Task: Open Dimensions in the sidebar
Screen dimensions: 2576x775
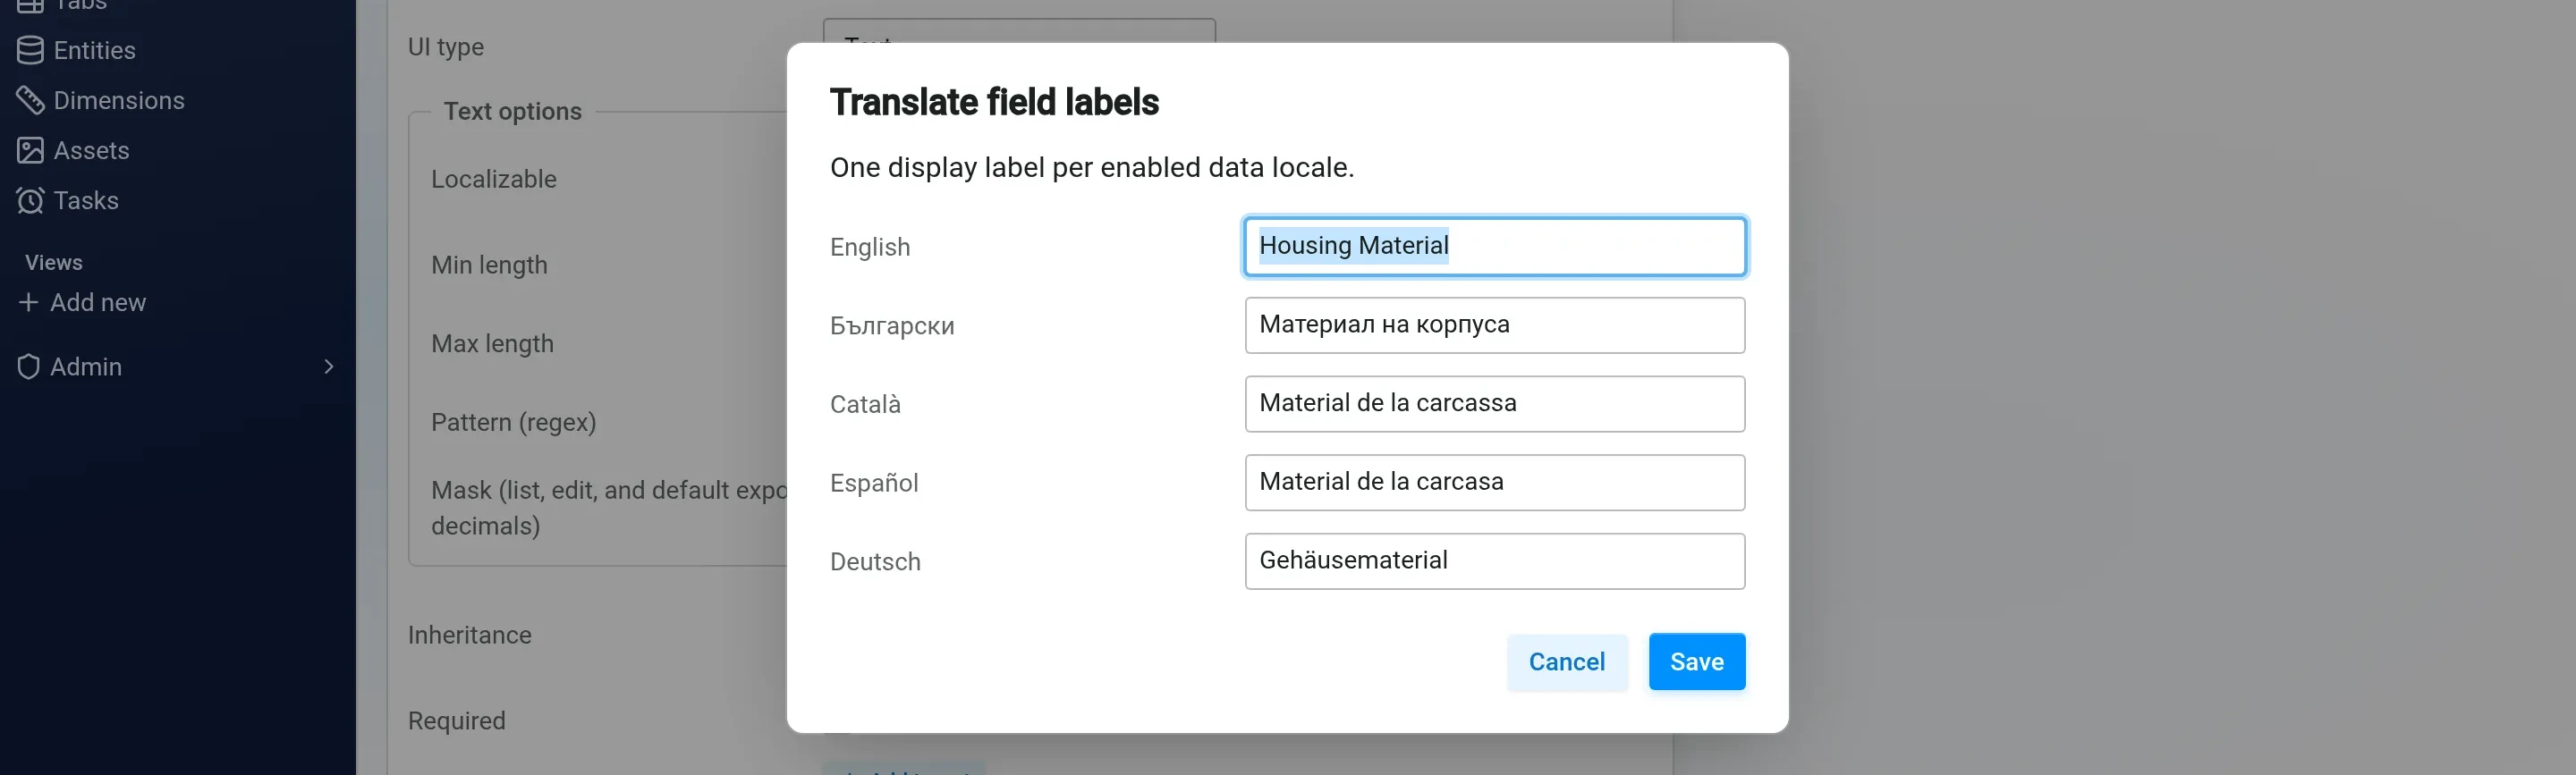Action: click(x=119, y=100)
